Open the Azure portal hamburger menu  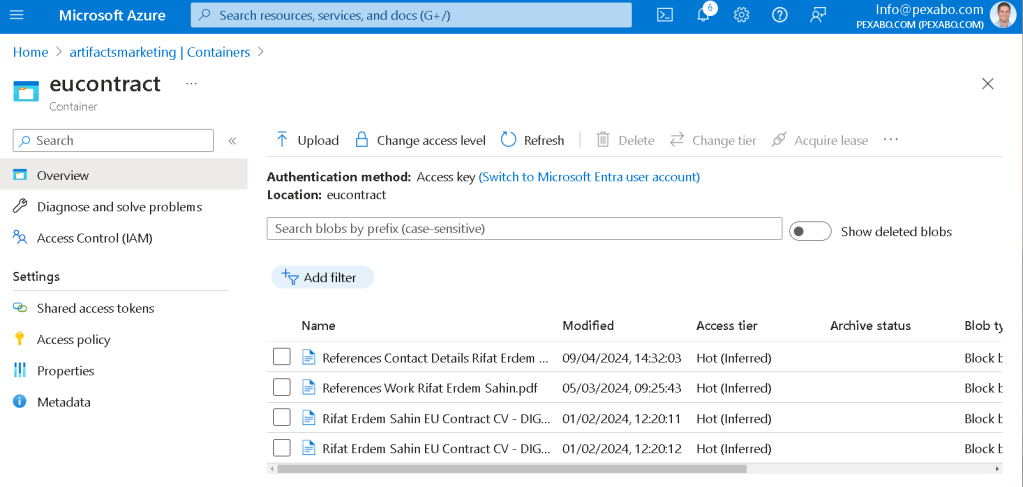tap(17, 15)
